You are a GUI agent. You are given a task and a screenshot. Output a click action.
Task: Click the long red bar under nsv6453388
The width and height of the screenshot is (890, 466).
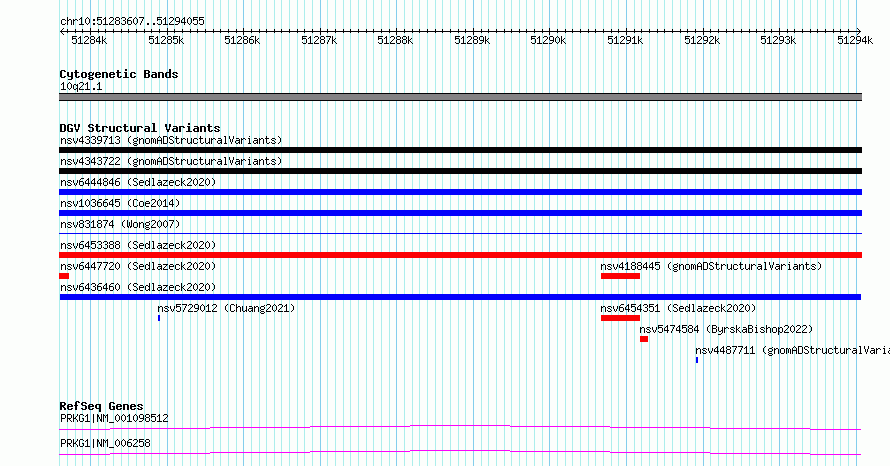click(460, 255)
